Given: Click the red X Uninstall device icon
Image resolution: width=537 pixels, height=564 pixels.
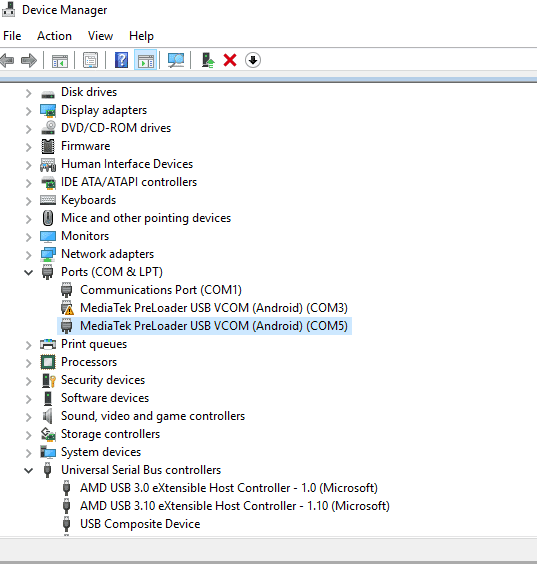Looking at the screenshot, I should (230, 60).
